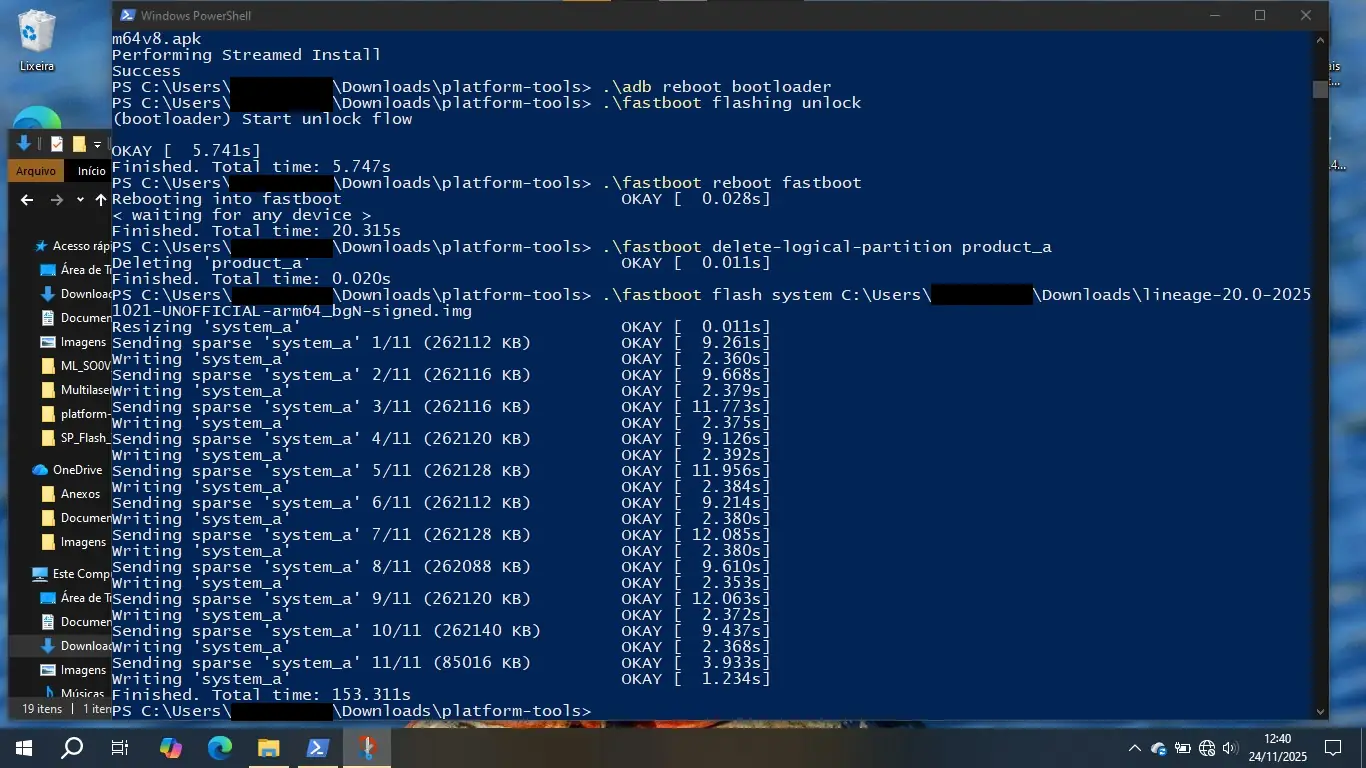Image resolution: width=1366 pixels, height=768 pixels.
Task: Open the notification center
Action: click(x=1332, y=747)
